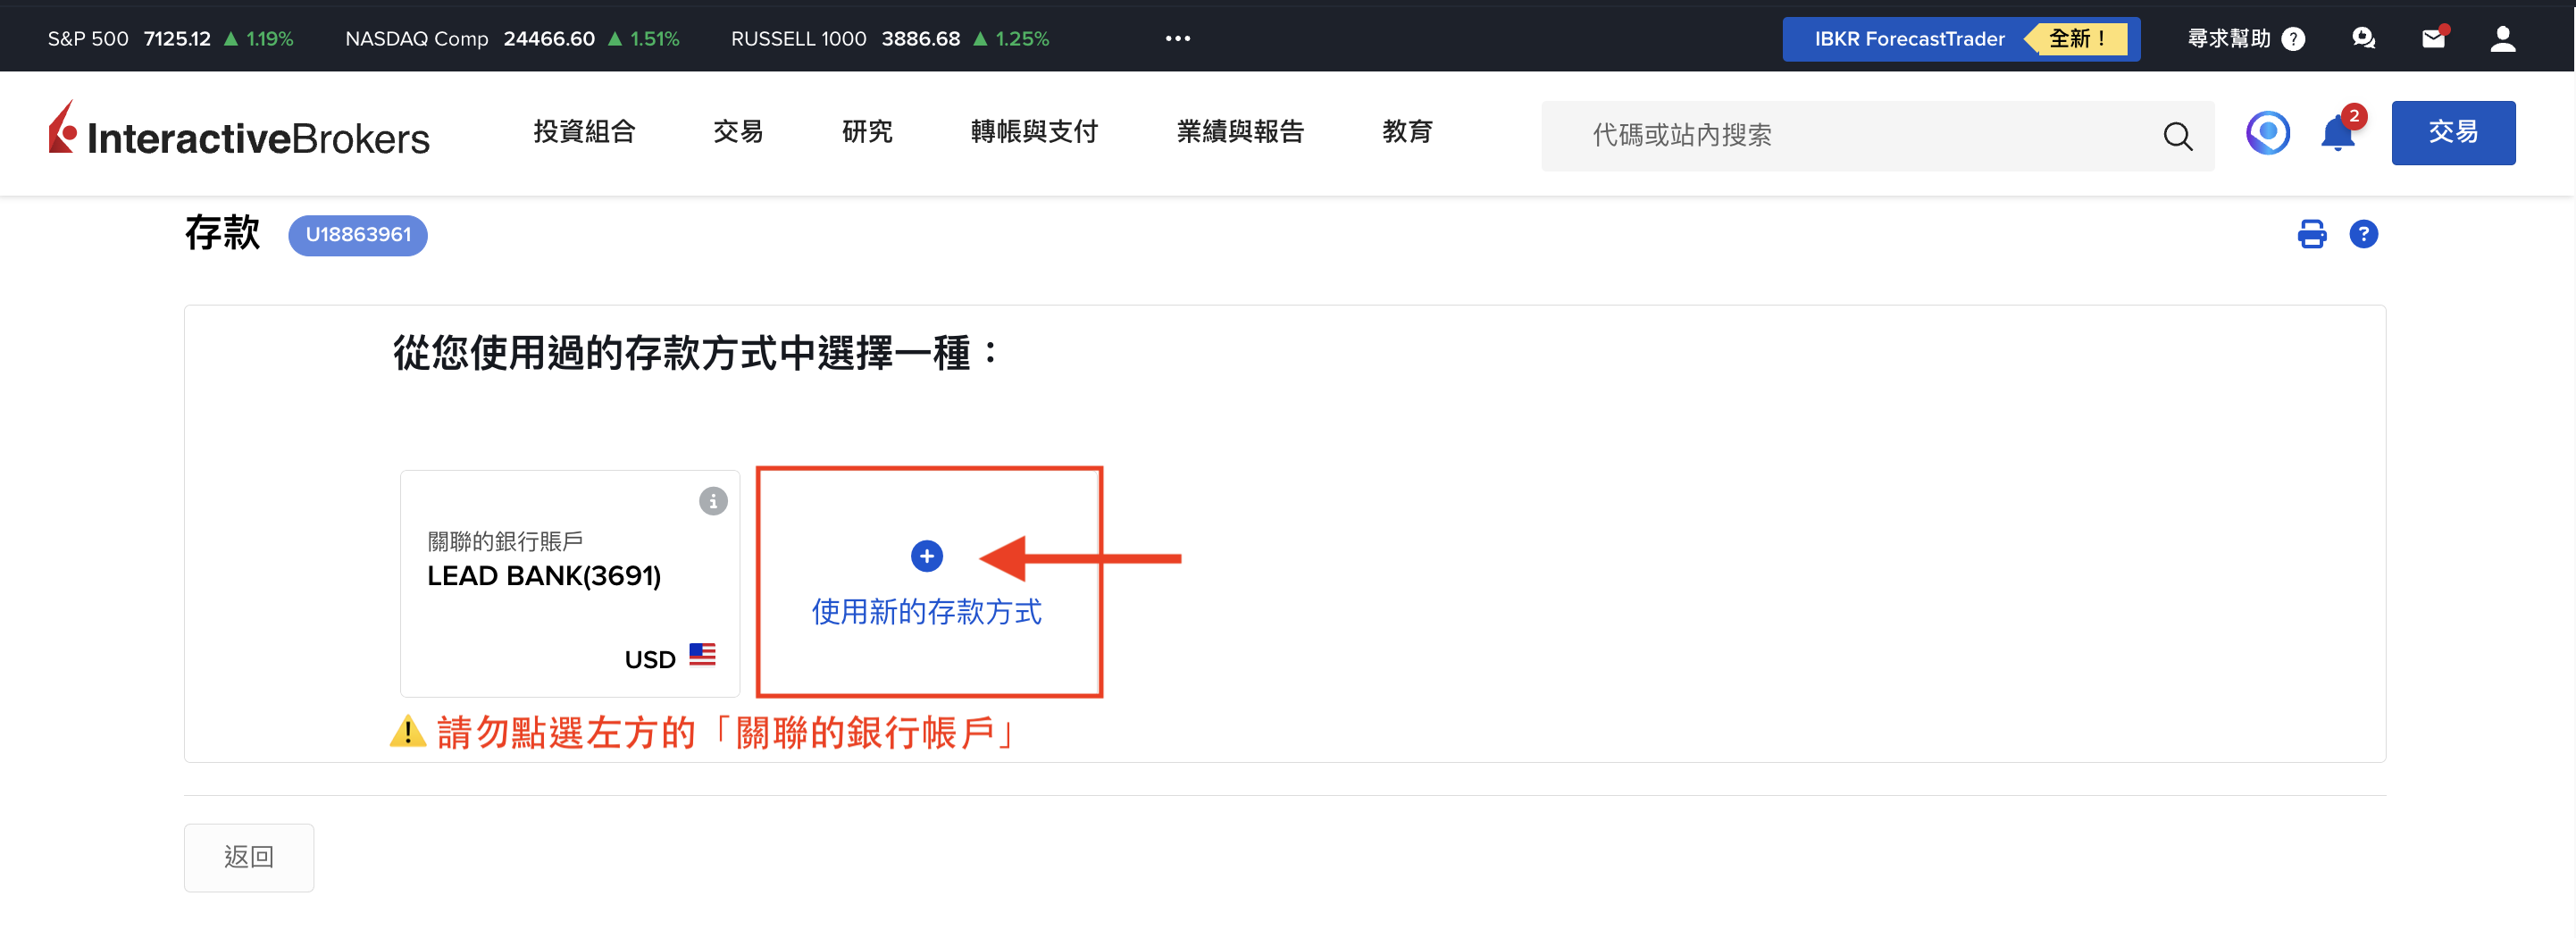
Task: Click the blue plus icon for new deposit method
Action: pyautogui.click(x=927, y=556)
